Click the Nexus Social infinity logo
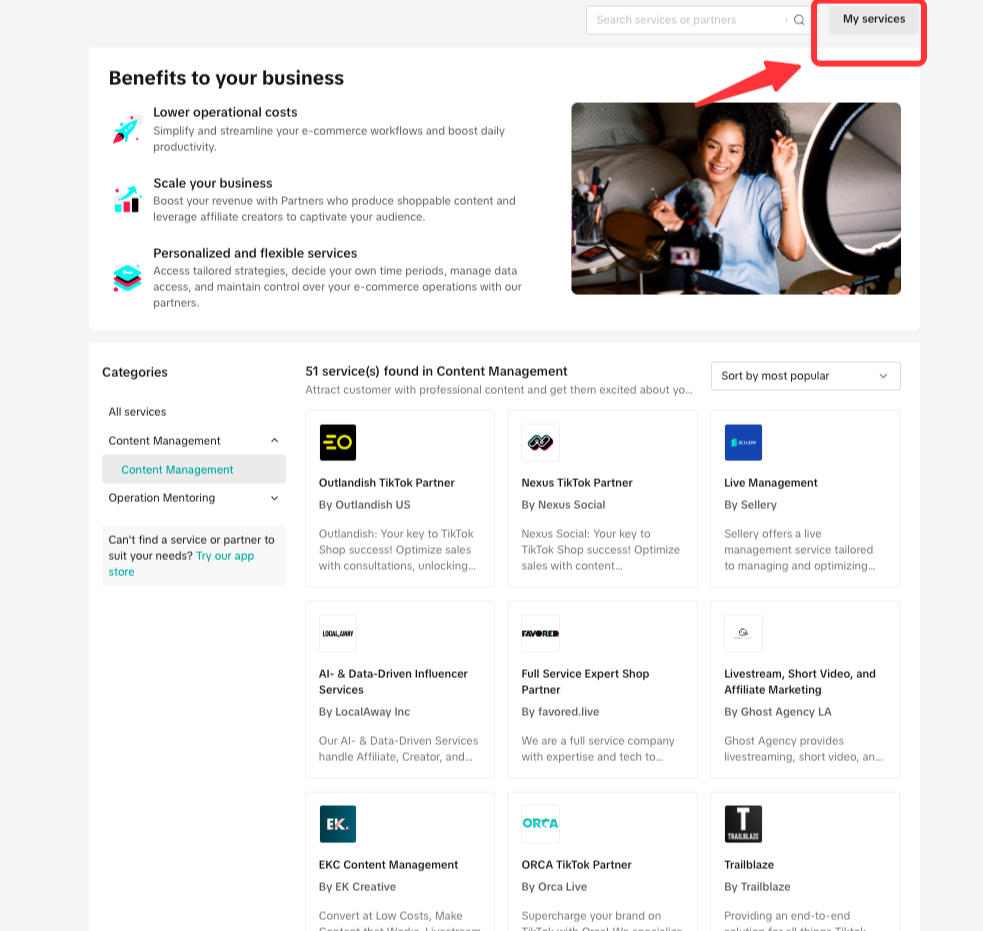This screenshot has width=983, height=931. 540,442
